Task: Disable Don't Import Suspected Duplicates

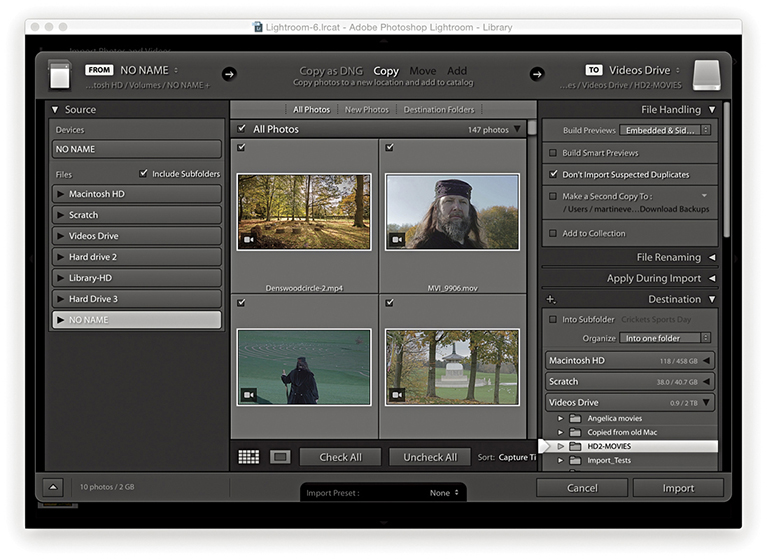Action: point(553,174)
